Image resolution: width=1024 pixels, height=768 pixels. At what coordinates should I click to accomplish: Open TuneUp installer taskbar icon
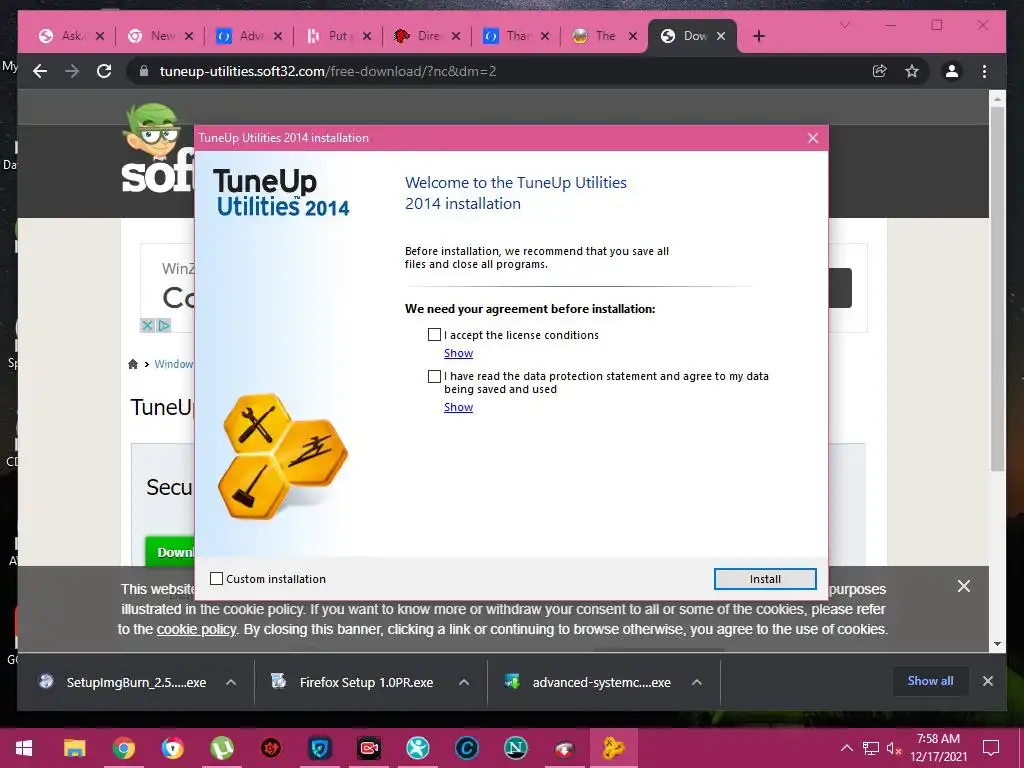click(x=614, y=748)
